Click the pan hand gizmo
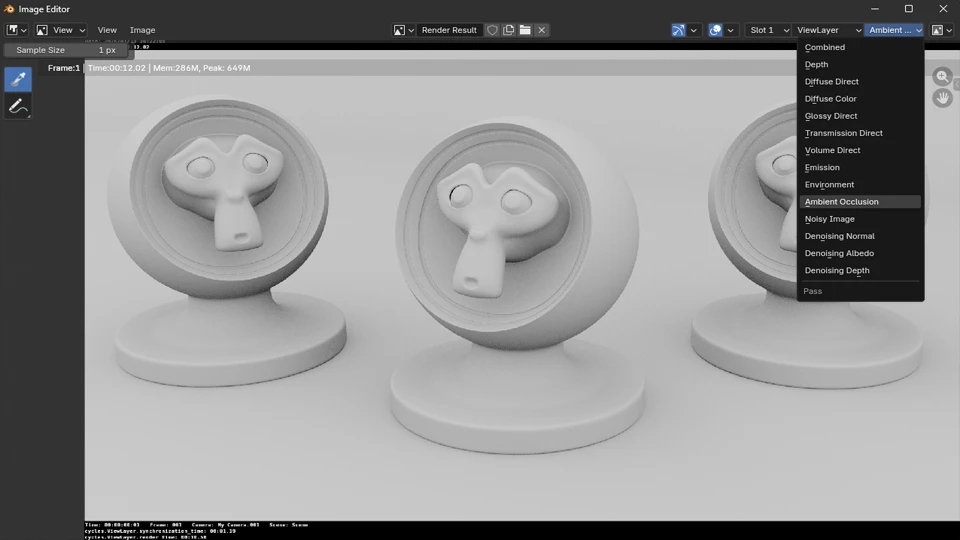The width and height of the screenshot is (960, 540). 942,98
